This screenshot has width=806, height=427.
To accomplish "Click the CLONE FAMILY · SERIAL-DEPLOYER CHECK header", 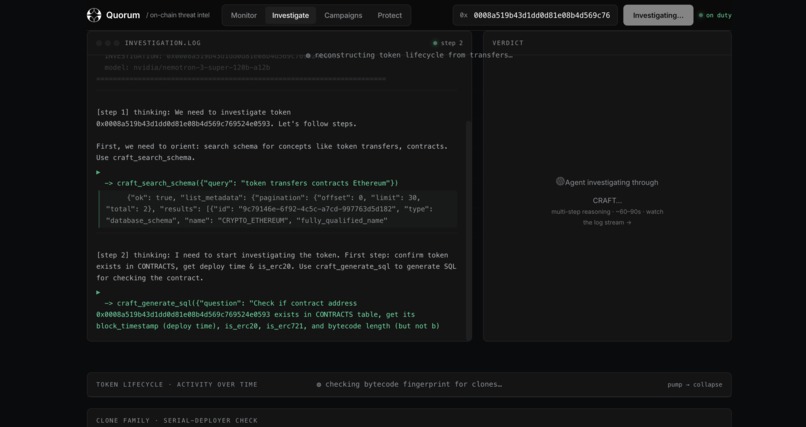I will coord(177,420).
